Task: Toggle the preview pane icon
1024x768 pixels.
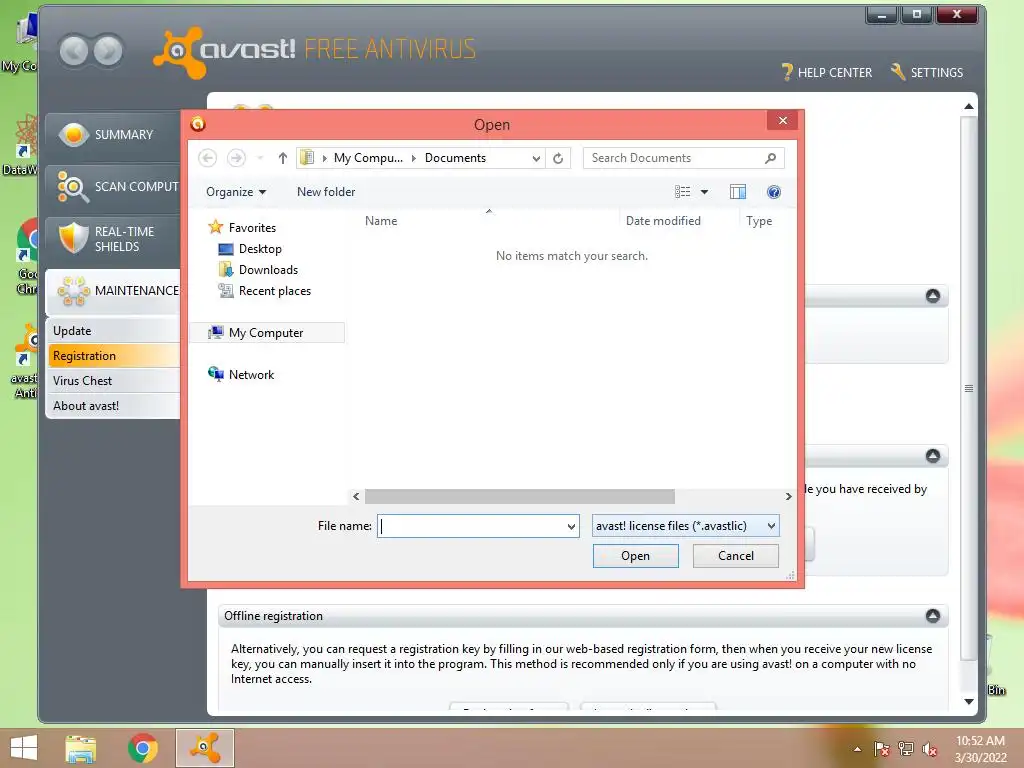Action: point(738,192)
